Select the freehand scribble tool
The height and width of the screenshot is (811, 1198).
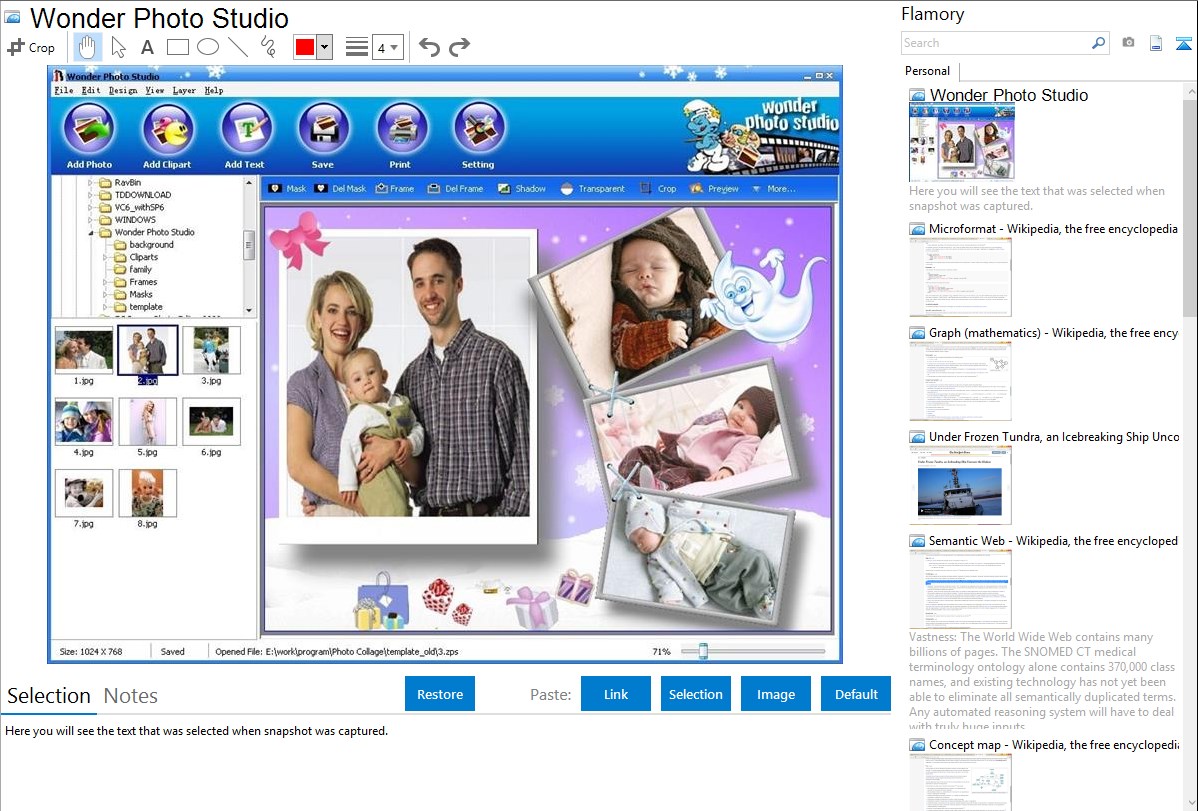tap(268, 47)
